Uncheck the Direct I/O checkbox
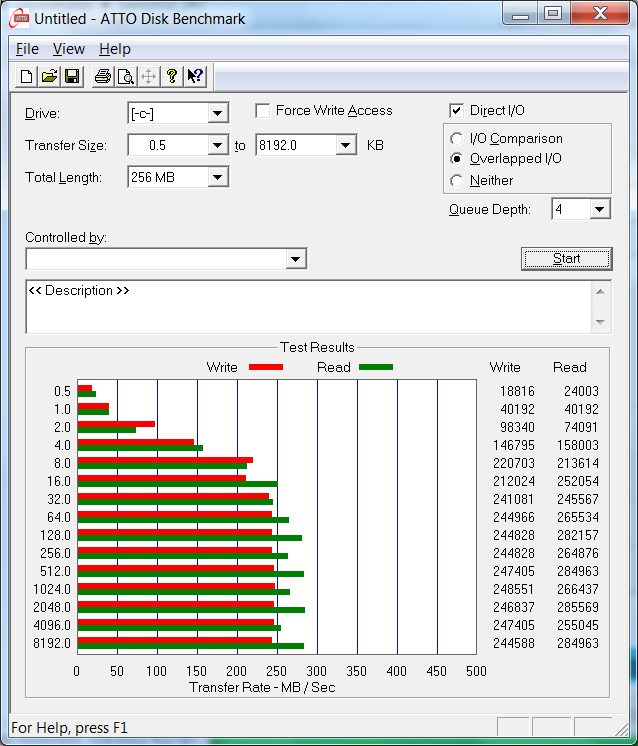The height and width of the screenshot is (746, 638). [456, 111]
